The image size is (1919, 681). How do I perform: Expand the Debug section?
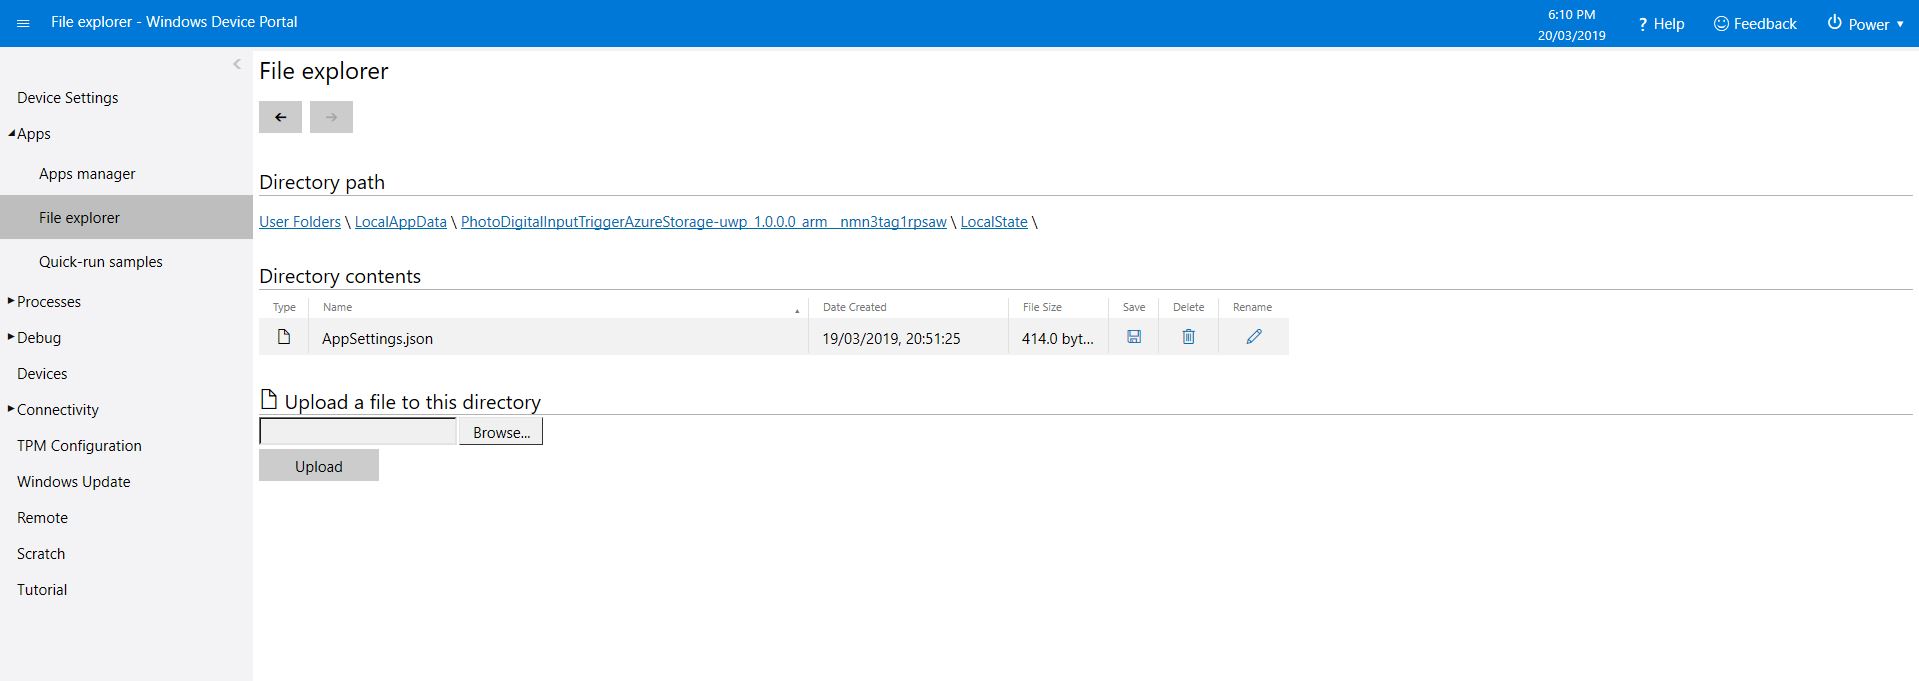11,337
